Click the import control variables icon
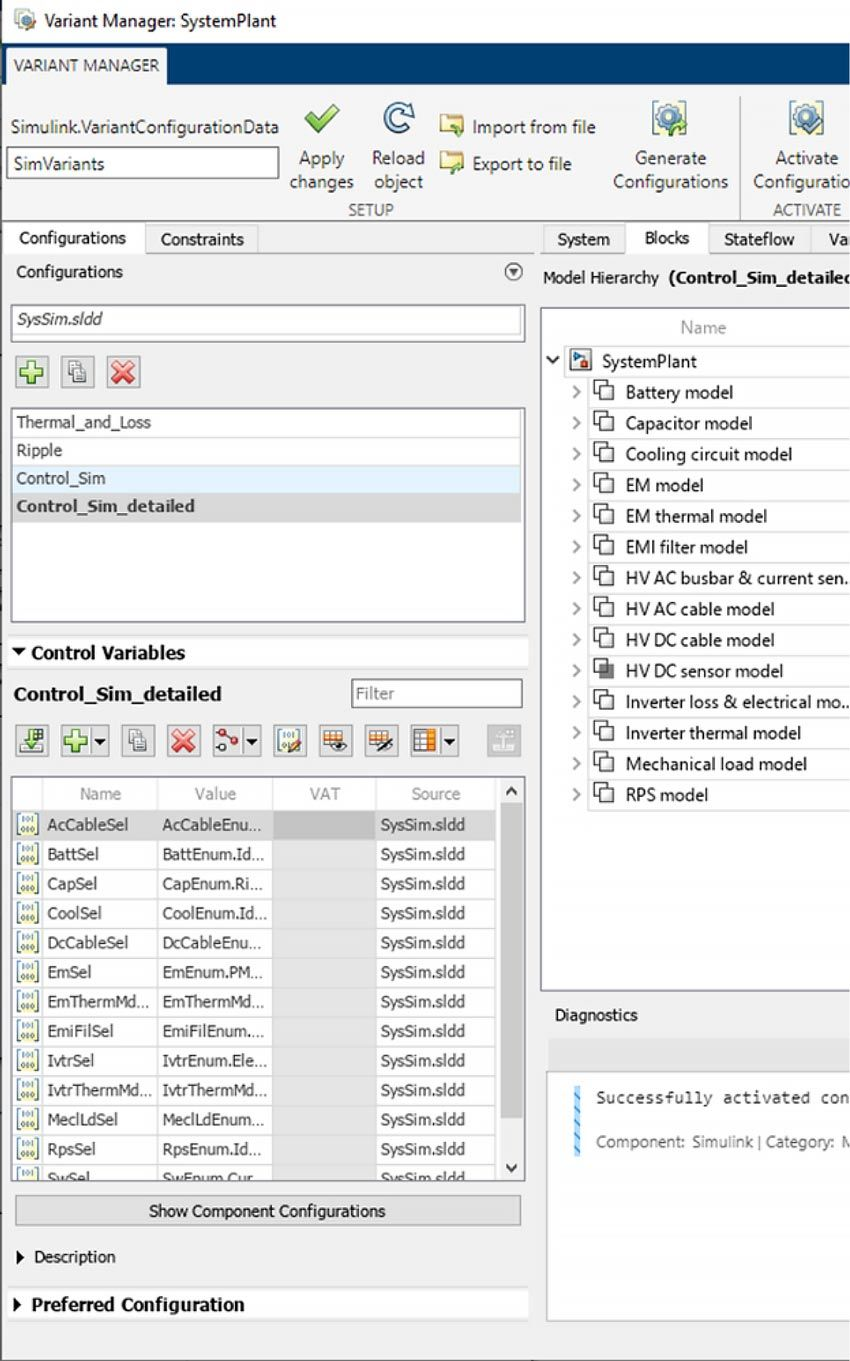 click(32, 741)
